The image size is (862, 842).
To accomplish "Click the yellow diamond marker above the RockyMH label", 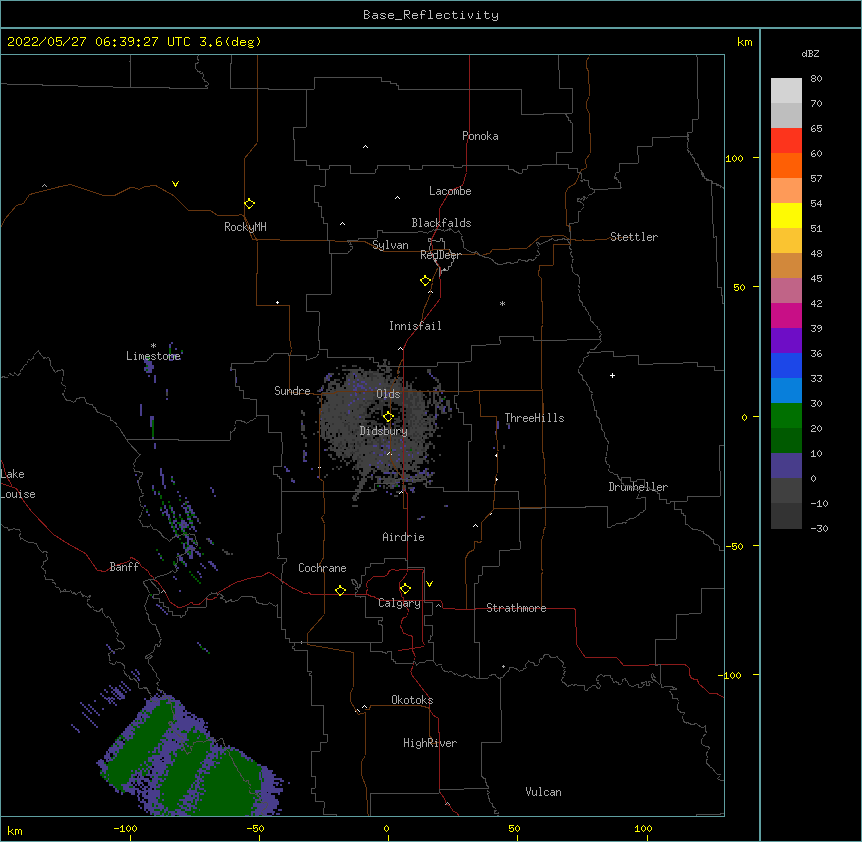I will tap(250, 204).
